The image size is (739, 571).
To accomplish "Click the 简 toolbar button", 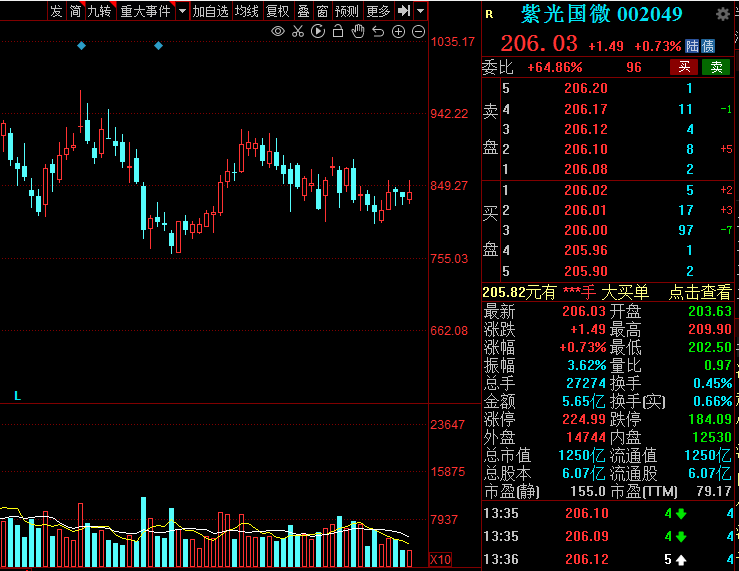I will 75,11.
